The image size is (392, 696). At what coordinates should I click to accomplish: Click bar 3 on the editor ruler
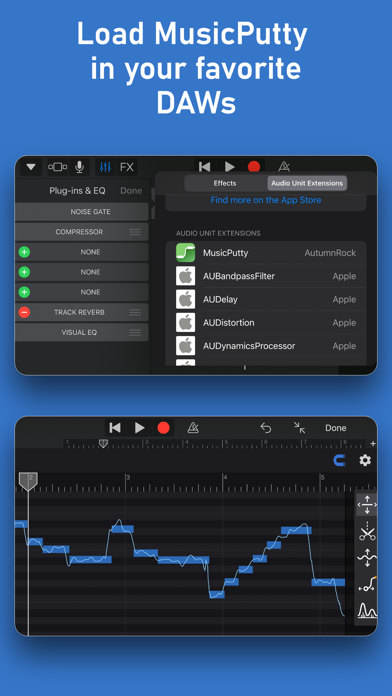tap(127, 478)
